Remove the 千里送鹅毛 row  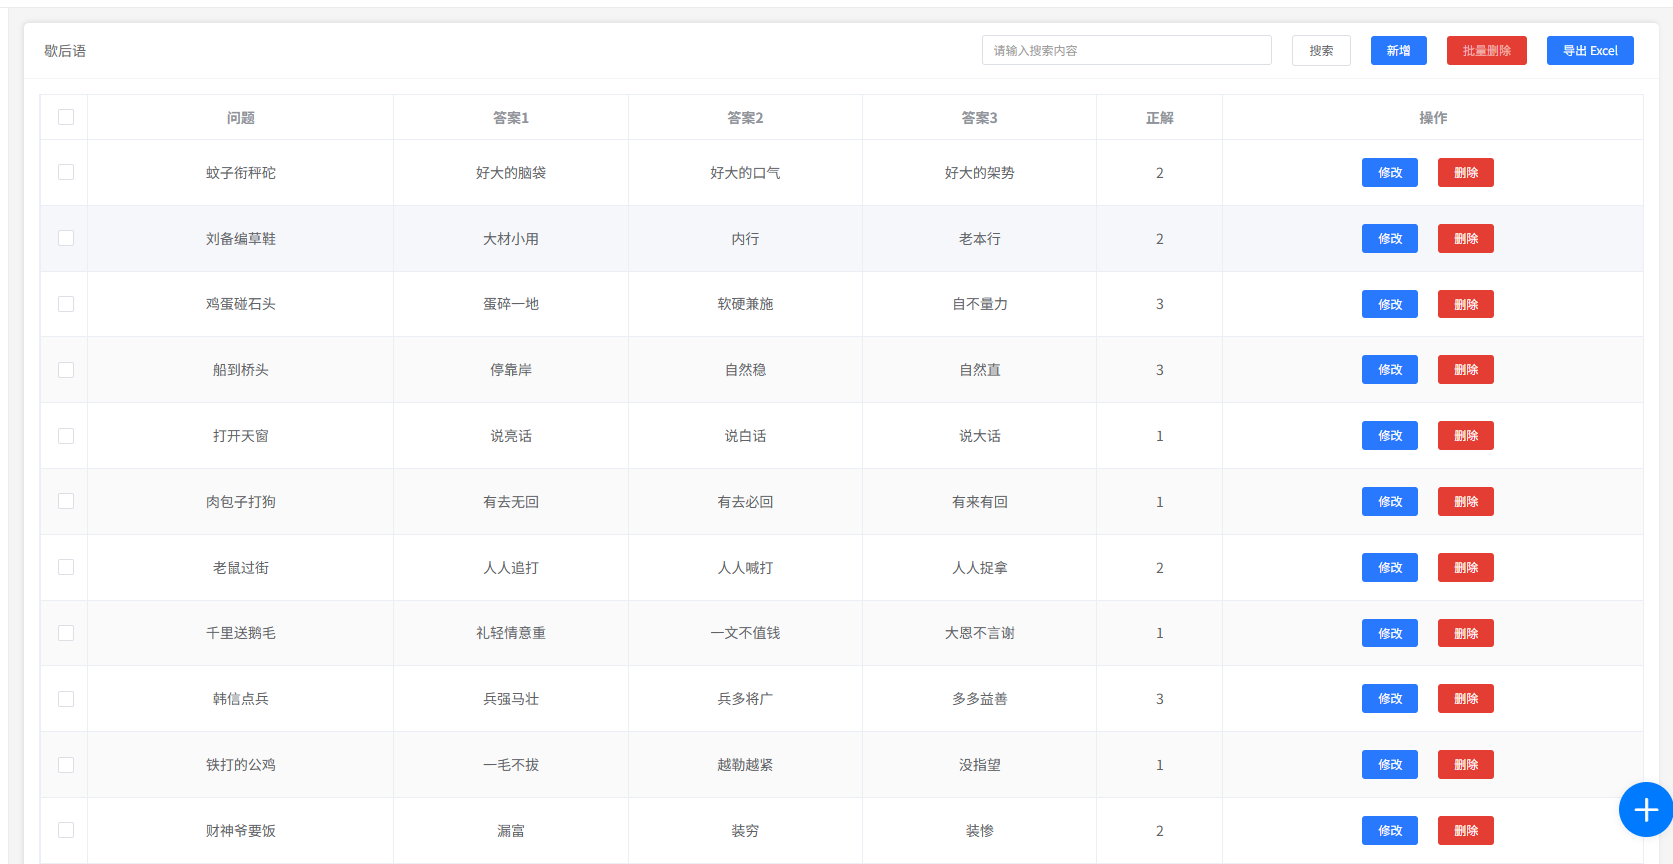(x=1465, y=634)
